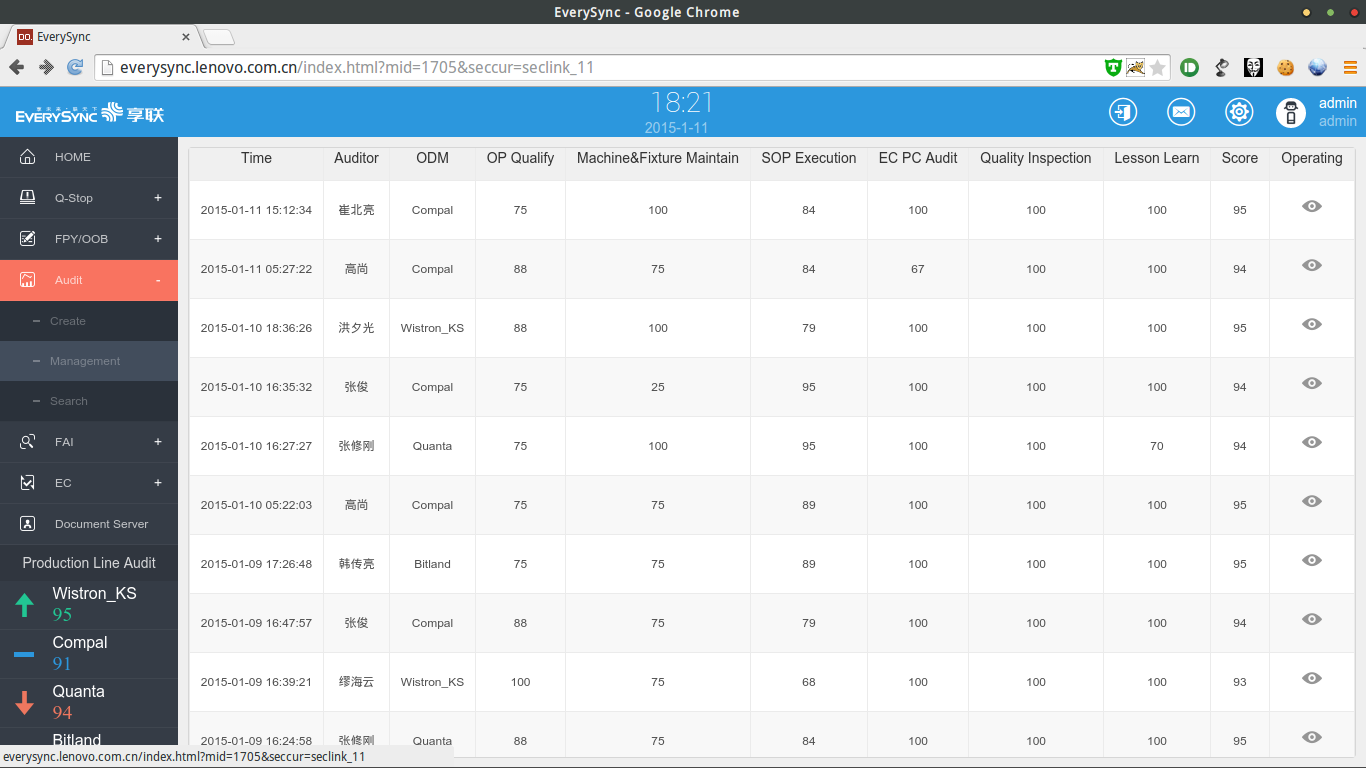Image resolution: width=1366 pixels, height=768 pixels.
Task: Open a new browser tab
Action: 219,37
